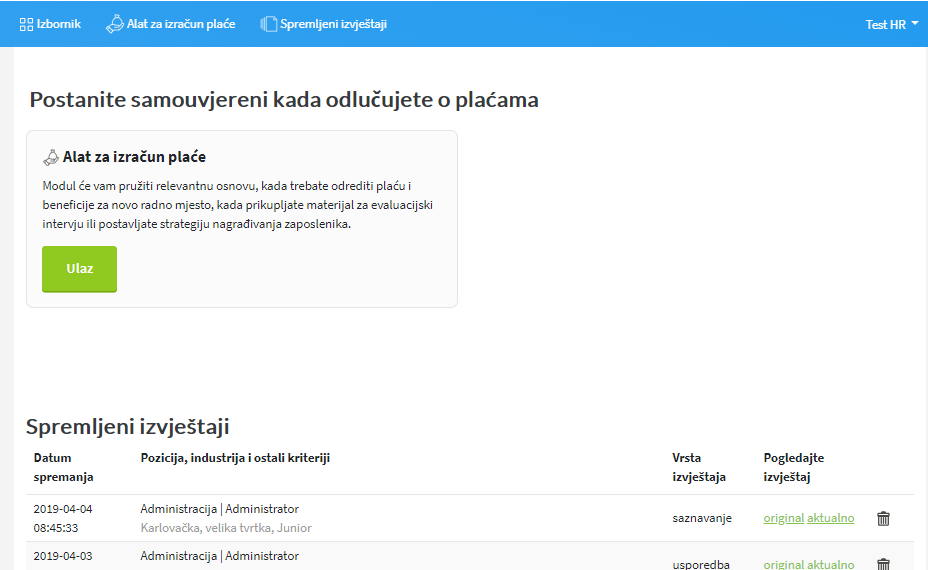Go to Alat za izračun plaće in navbar

point(170,24)
